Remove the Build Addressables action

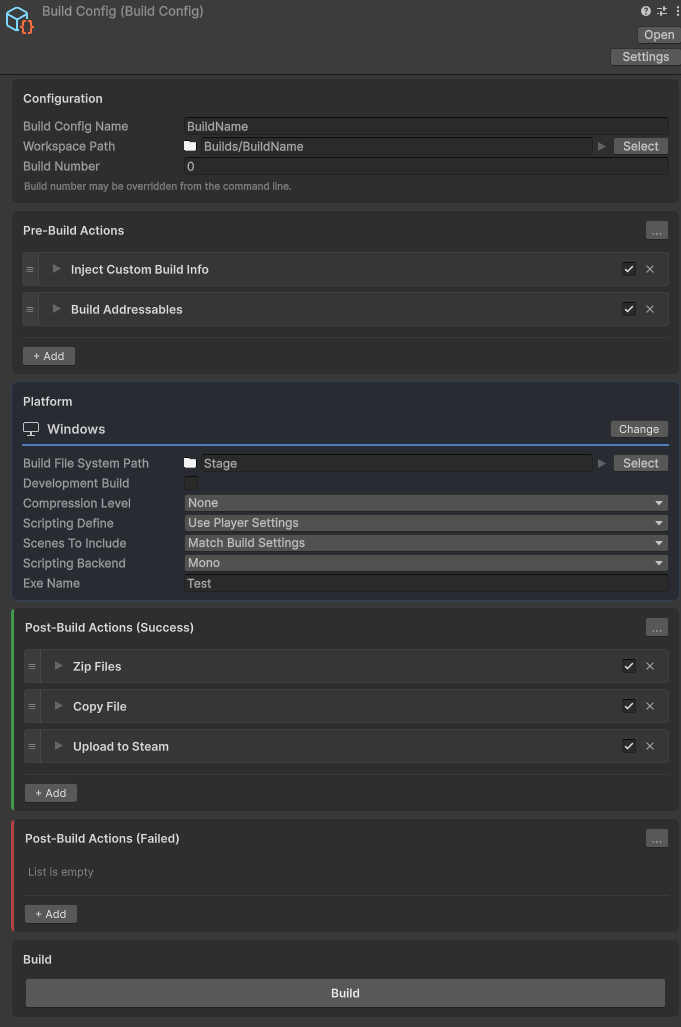[650, 309]
